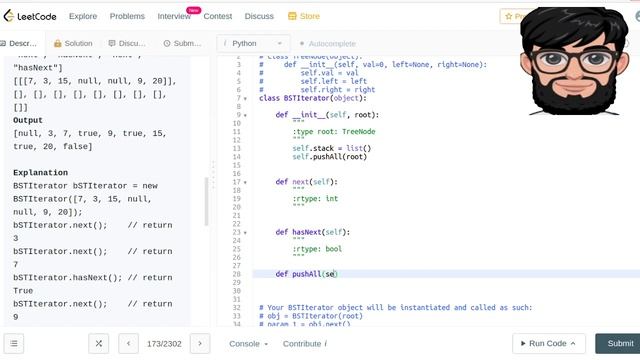Viewport: 640px width, 360px height.
Task: Click the description panel scrollbar
Action: [207, 202]
